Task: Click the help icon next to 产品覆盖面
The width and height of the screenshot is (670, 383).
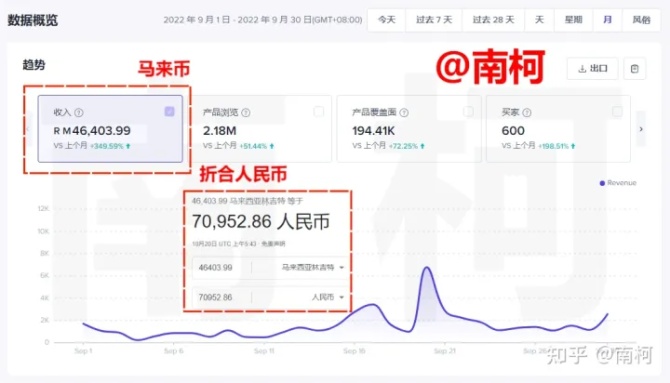Action: 404,112
